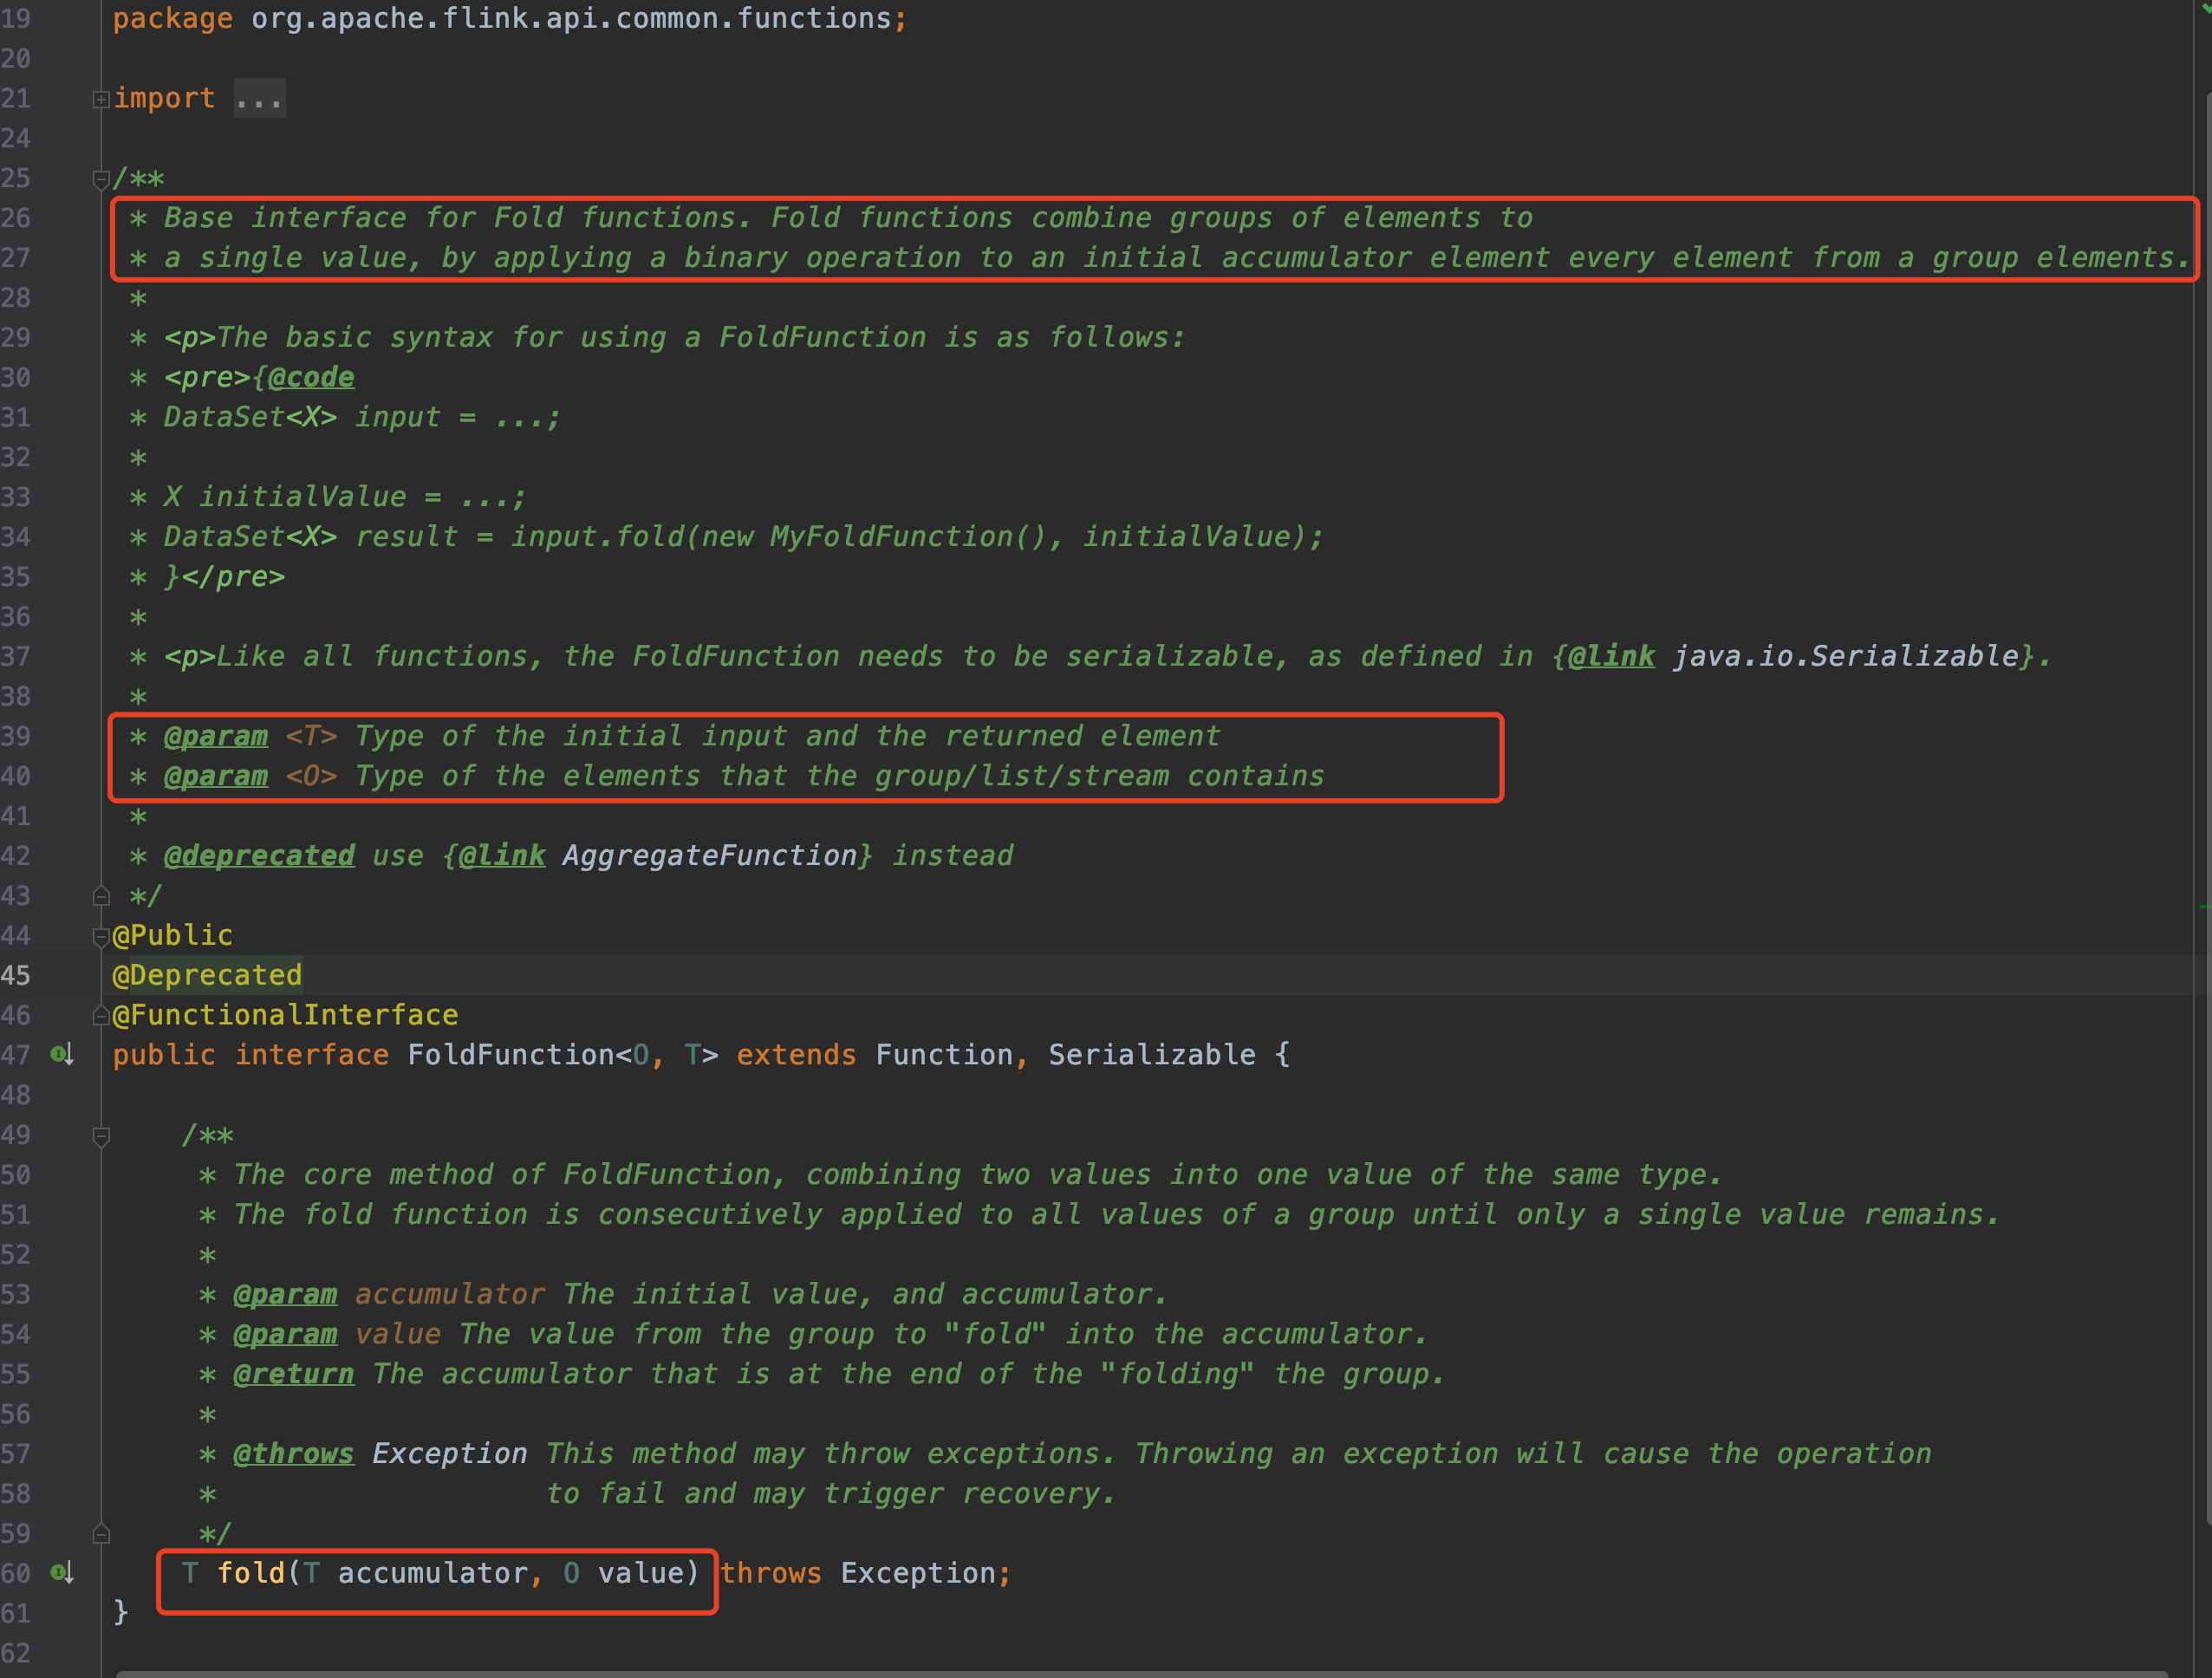2212x1678 pixels.
Task: Click the 'throws' keyword on line 60
Action: pyautogui.click(x=770, y=1573)
